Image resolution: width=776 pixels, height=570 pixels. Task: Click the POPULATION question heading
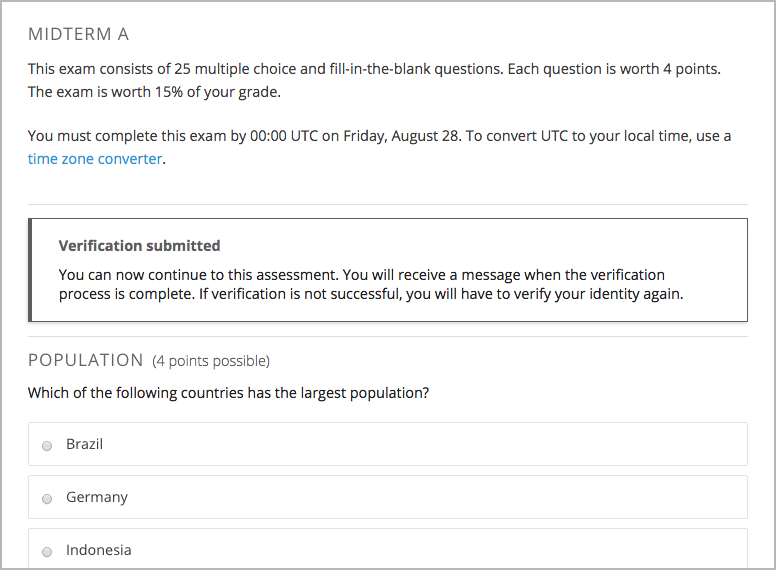[86, 360]
